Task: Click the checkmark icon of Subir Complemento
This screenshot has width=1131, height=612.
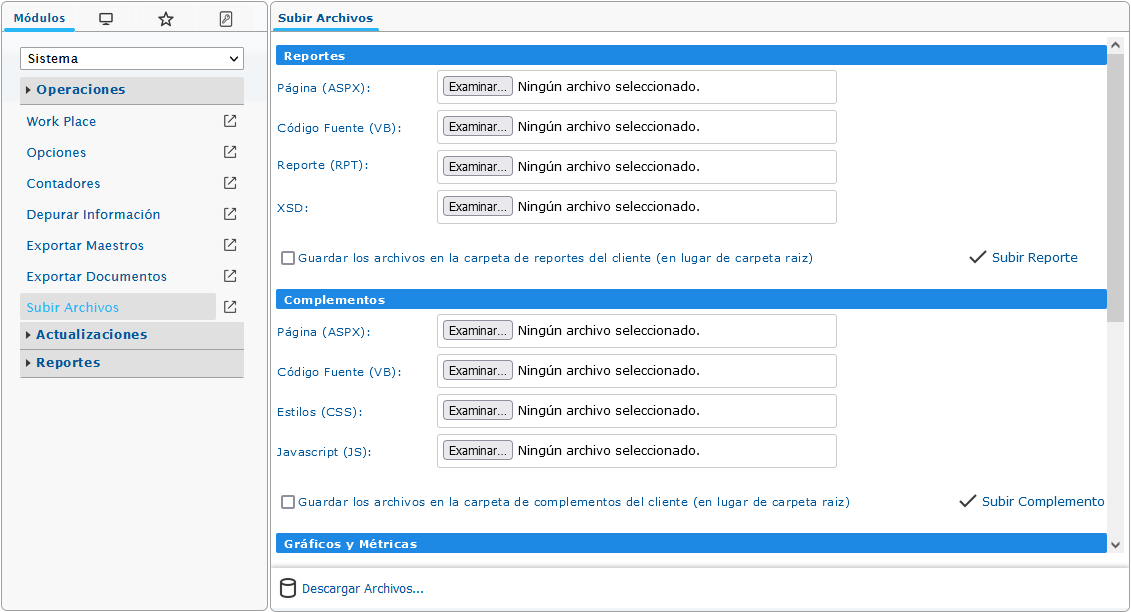Action: pos(967,502)
